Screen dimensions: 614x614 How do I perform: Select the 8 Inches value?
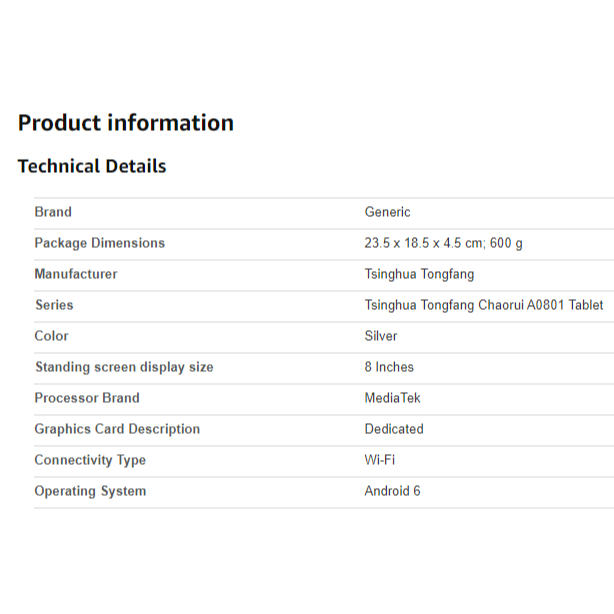coord(389,367)
